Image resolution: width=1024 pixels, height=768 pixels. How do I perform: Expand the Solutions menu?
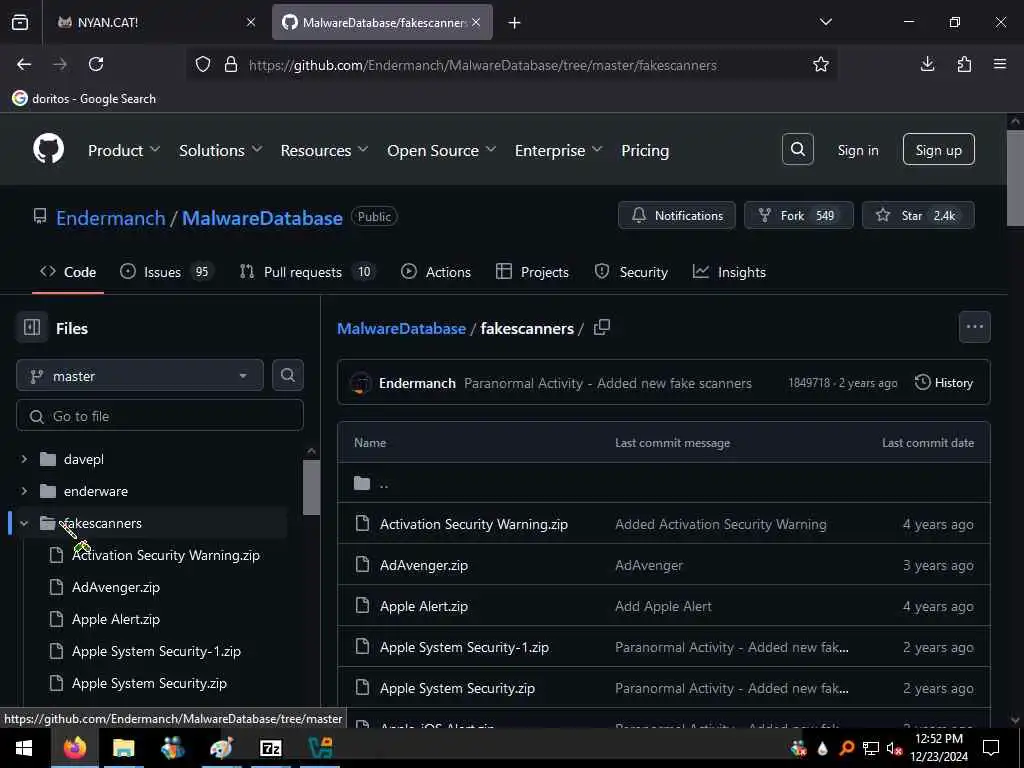pos(220,150)
